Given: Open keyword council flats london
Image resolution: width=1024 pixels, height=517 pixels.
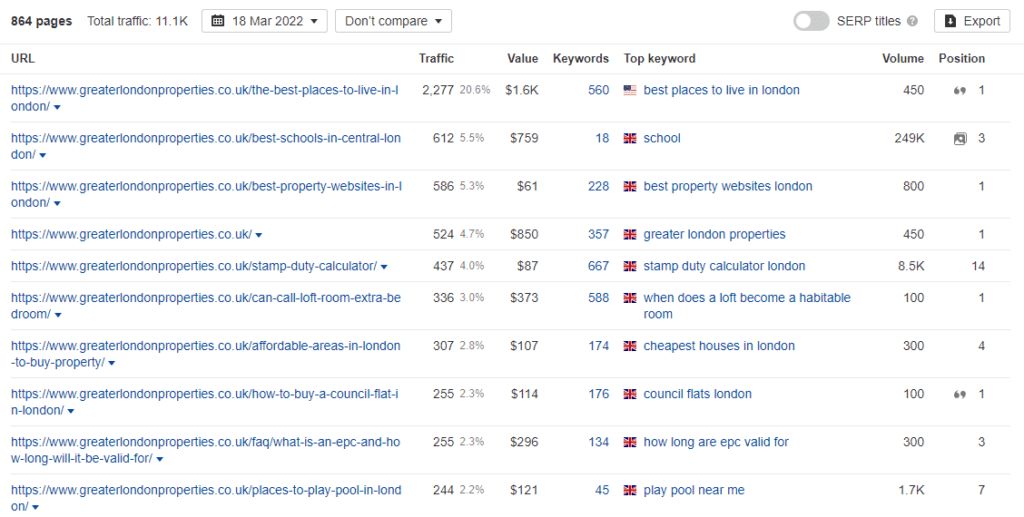Looking at the screenshot, I should (697, 394).
